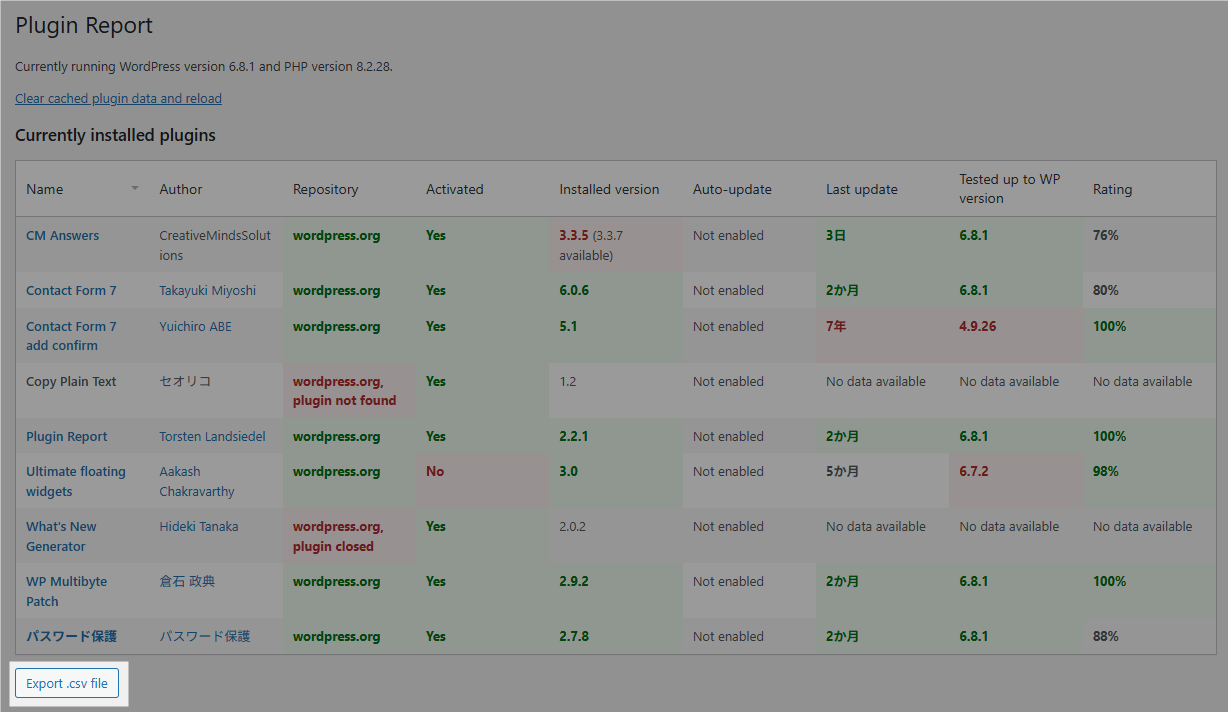Click the Plugin Report page heading
The image size is (1228, 712).
(x=84, y=26)
